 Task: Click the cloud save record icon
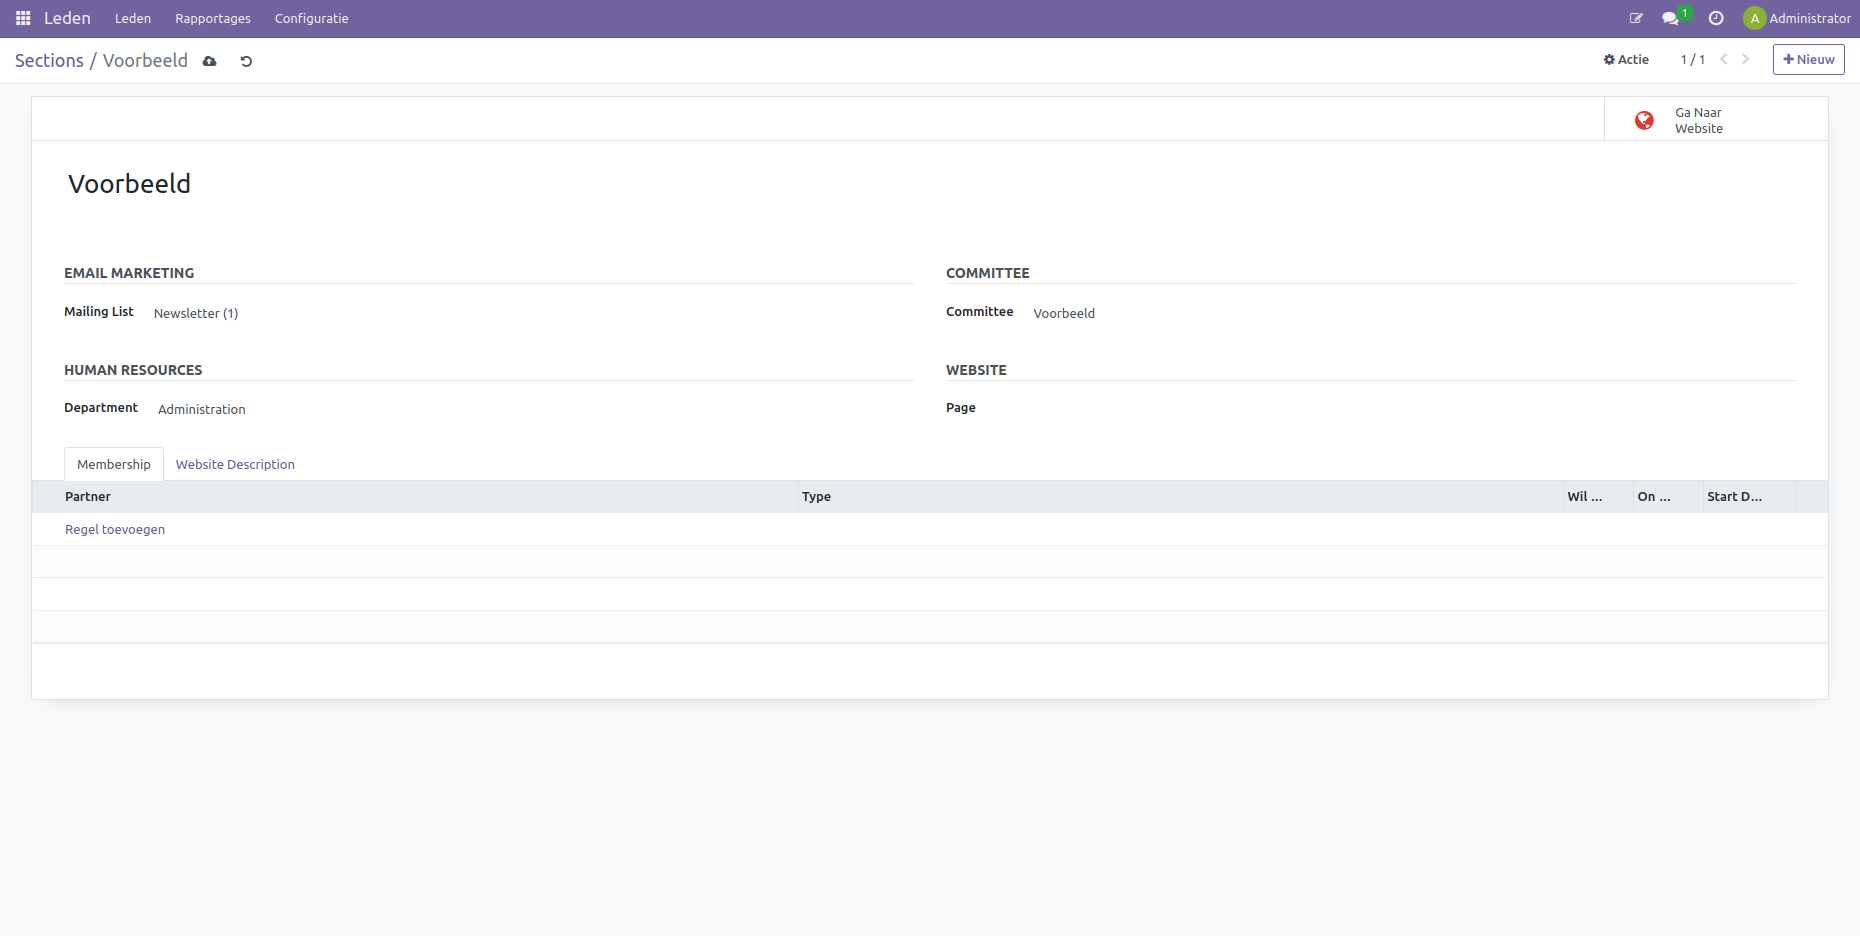click(x=210, y=61)
